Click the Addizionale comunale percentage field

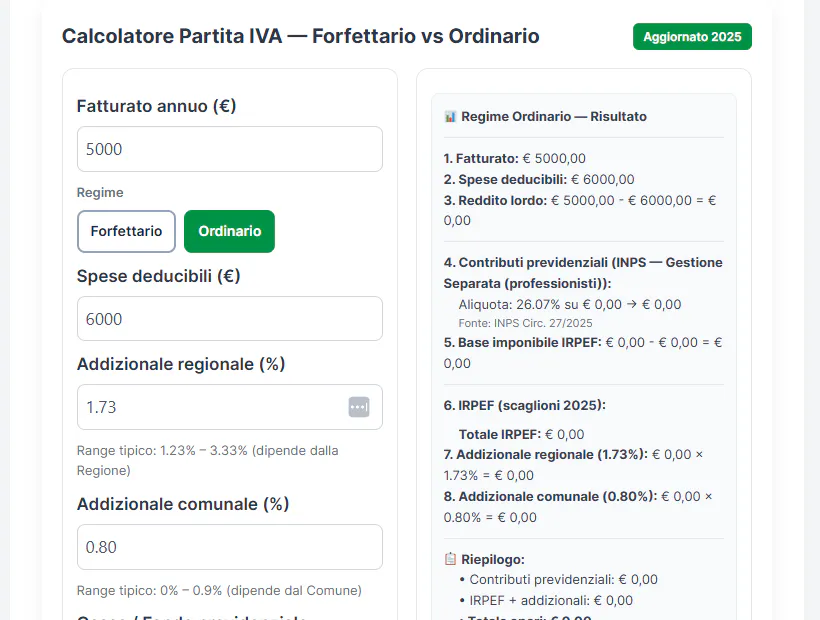(230, 547)
